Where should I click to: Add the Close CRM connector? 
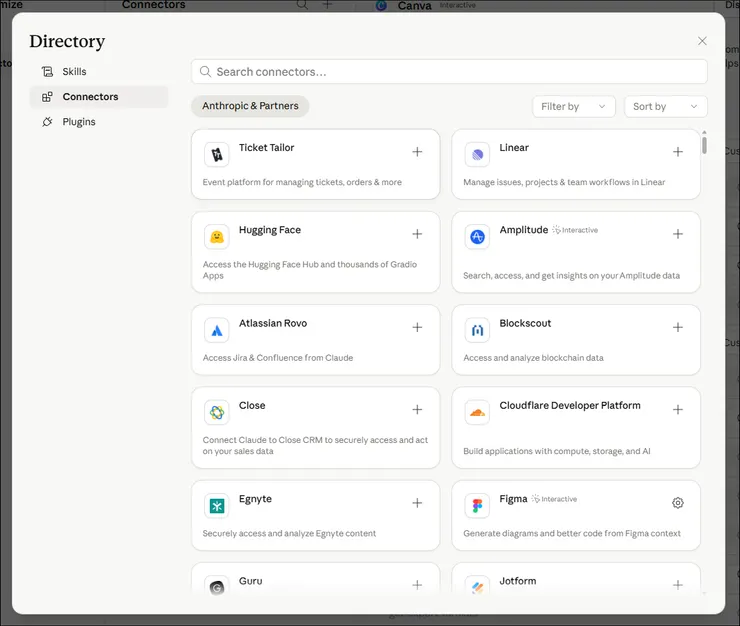417,410
